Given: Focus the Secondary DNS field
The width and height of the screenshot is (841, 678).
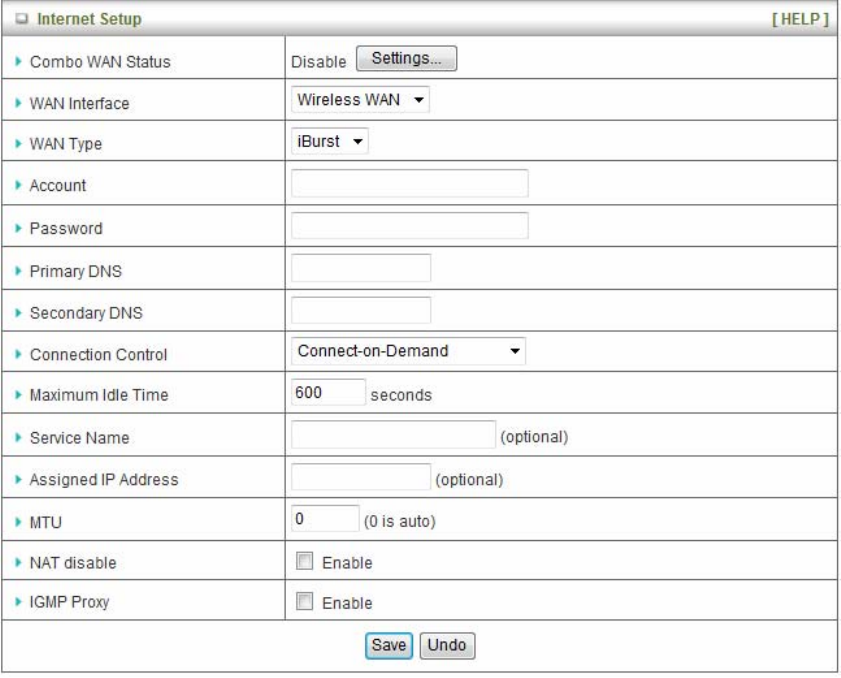Looking at the screenshot, I should click(x=361, y=310).
